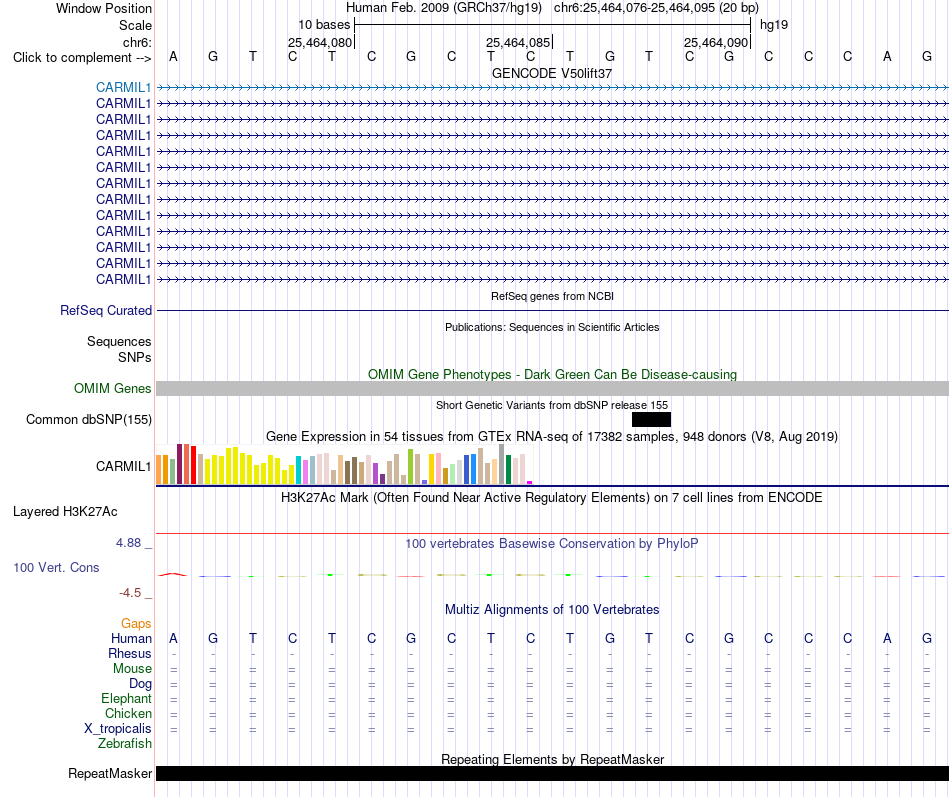Click the Layered H3K27Ac label
Screen dimensions: 950x797
(65, 512)
